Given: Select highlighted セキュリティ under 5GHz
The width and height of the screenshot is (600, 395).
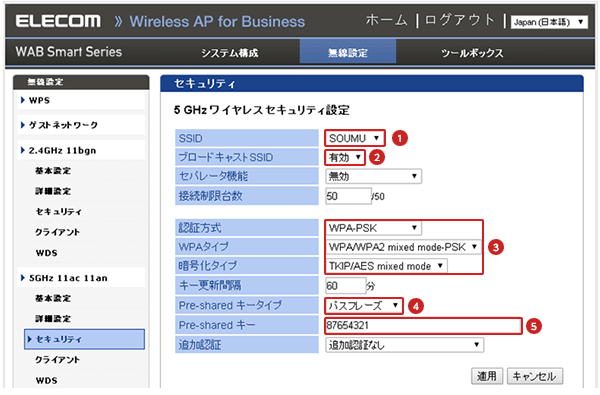Looking at the screenshot, I should pyautogui.click(x=85, y=339).
